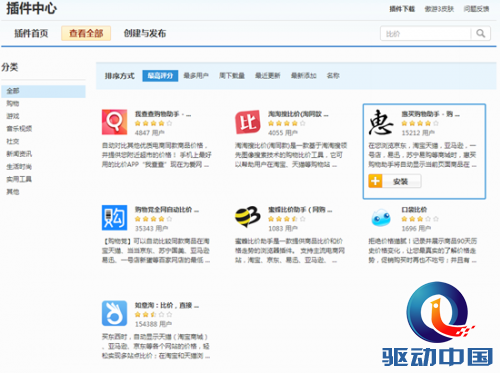
Task: Click the 插件下载 link at top
Action: point(402,9)
